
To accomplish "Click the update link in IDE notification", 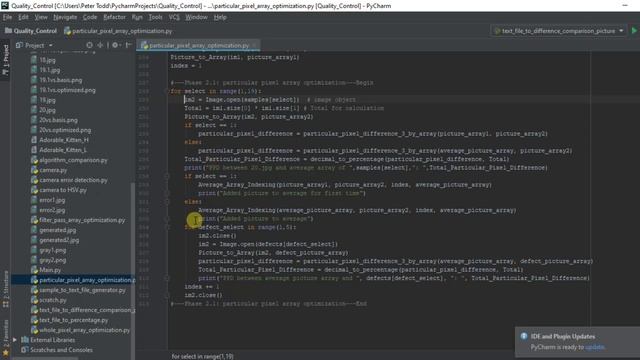I will click(x=595, y=347).
